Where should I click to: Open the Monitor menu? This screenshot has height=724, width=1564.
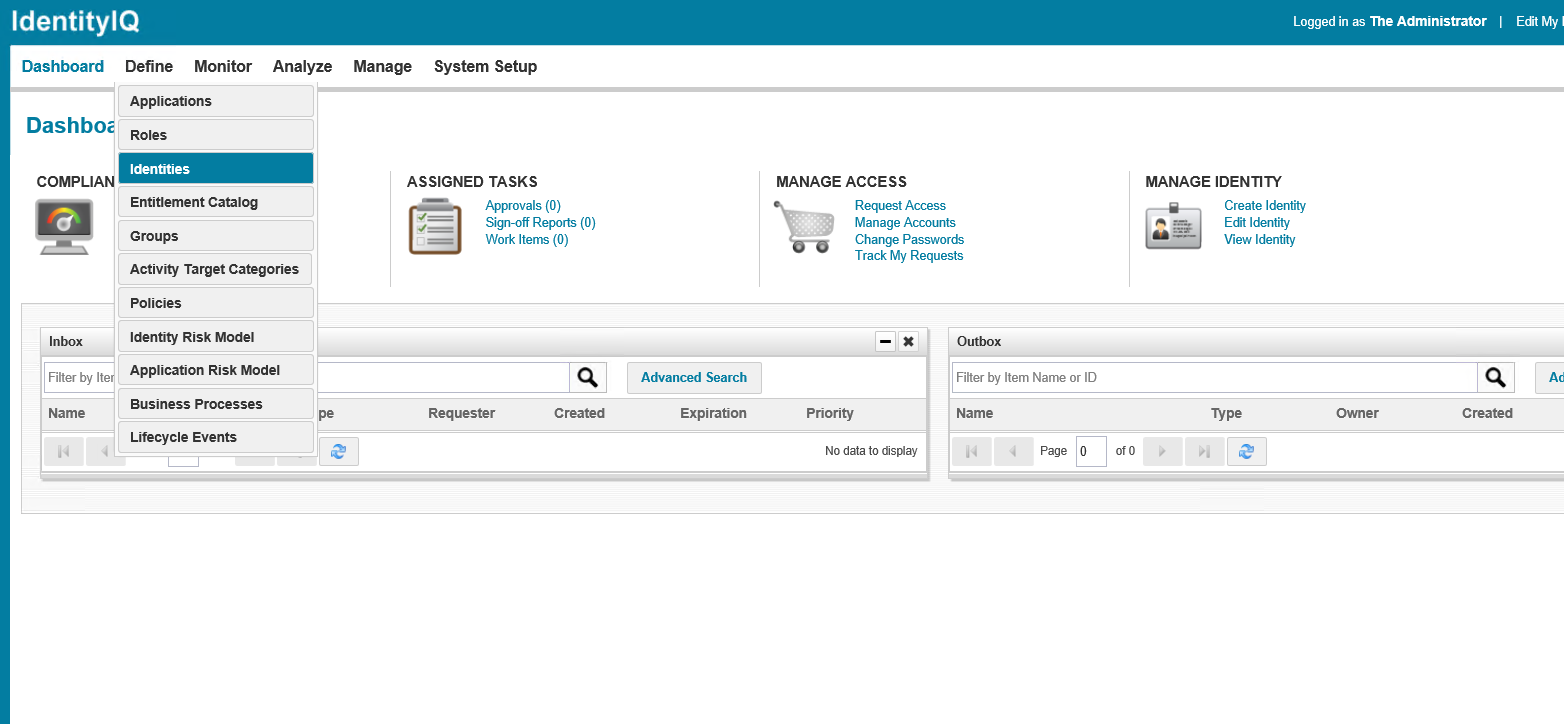point(223,66)
